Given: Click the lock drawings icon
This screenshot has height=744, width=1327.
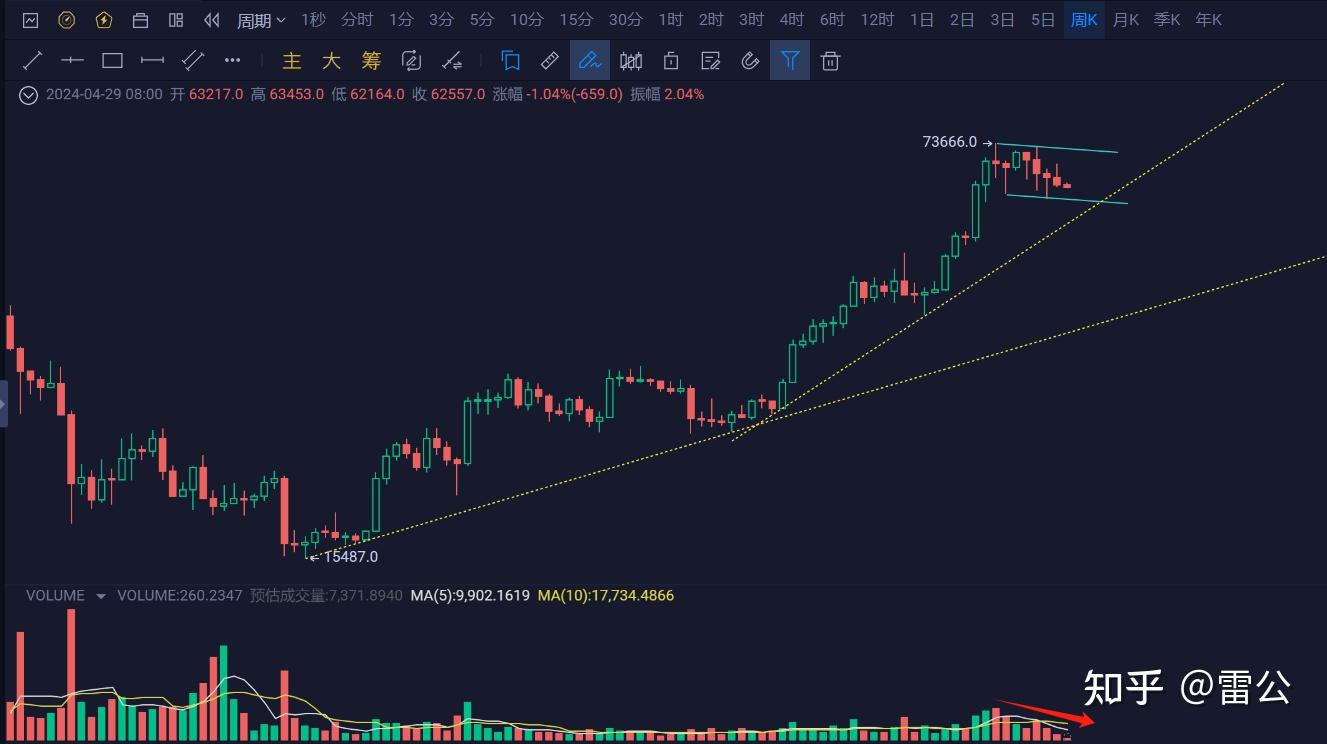Looking at the screenshot, I should point(671,61).
